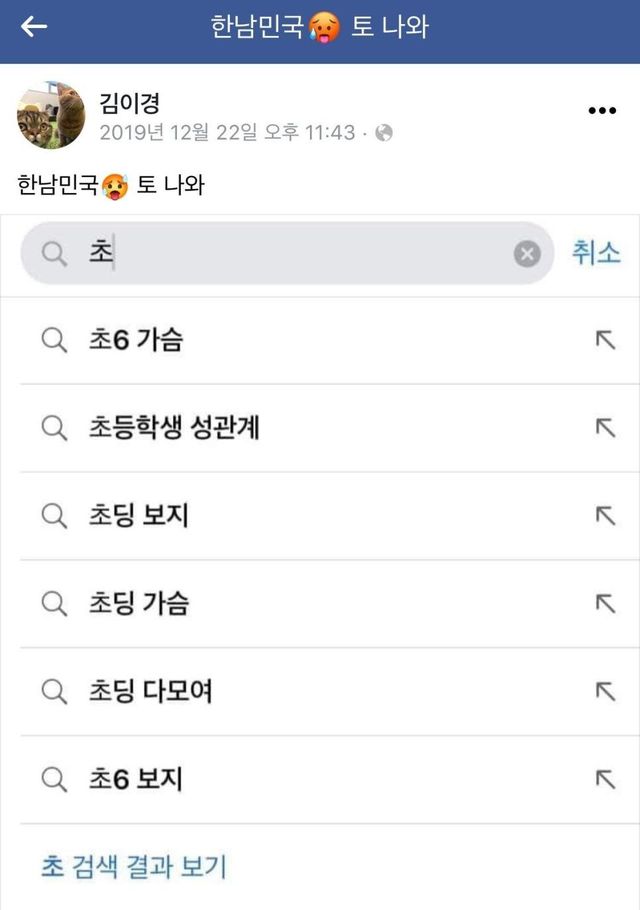Open the three-dot post options menu
Viewport: 640px width, 910px height.
pyautogui.click(x=602, y=111)
